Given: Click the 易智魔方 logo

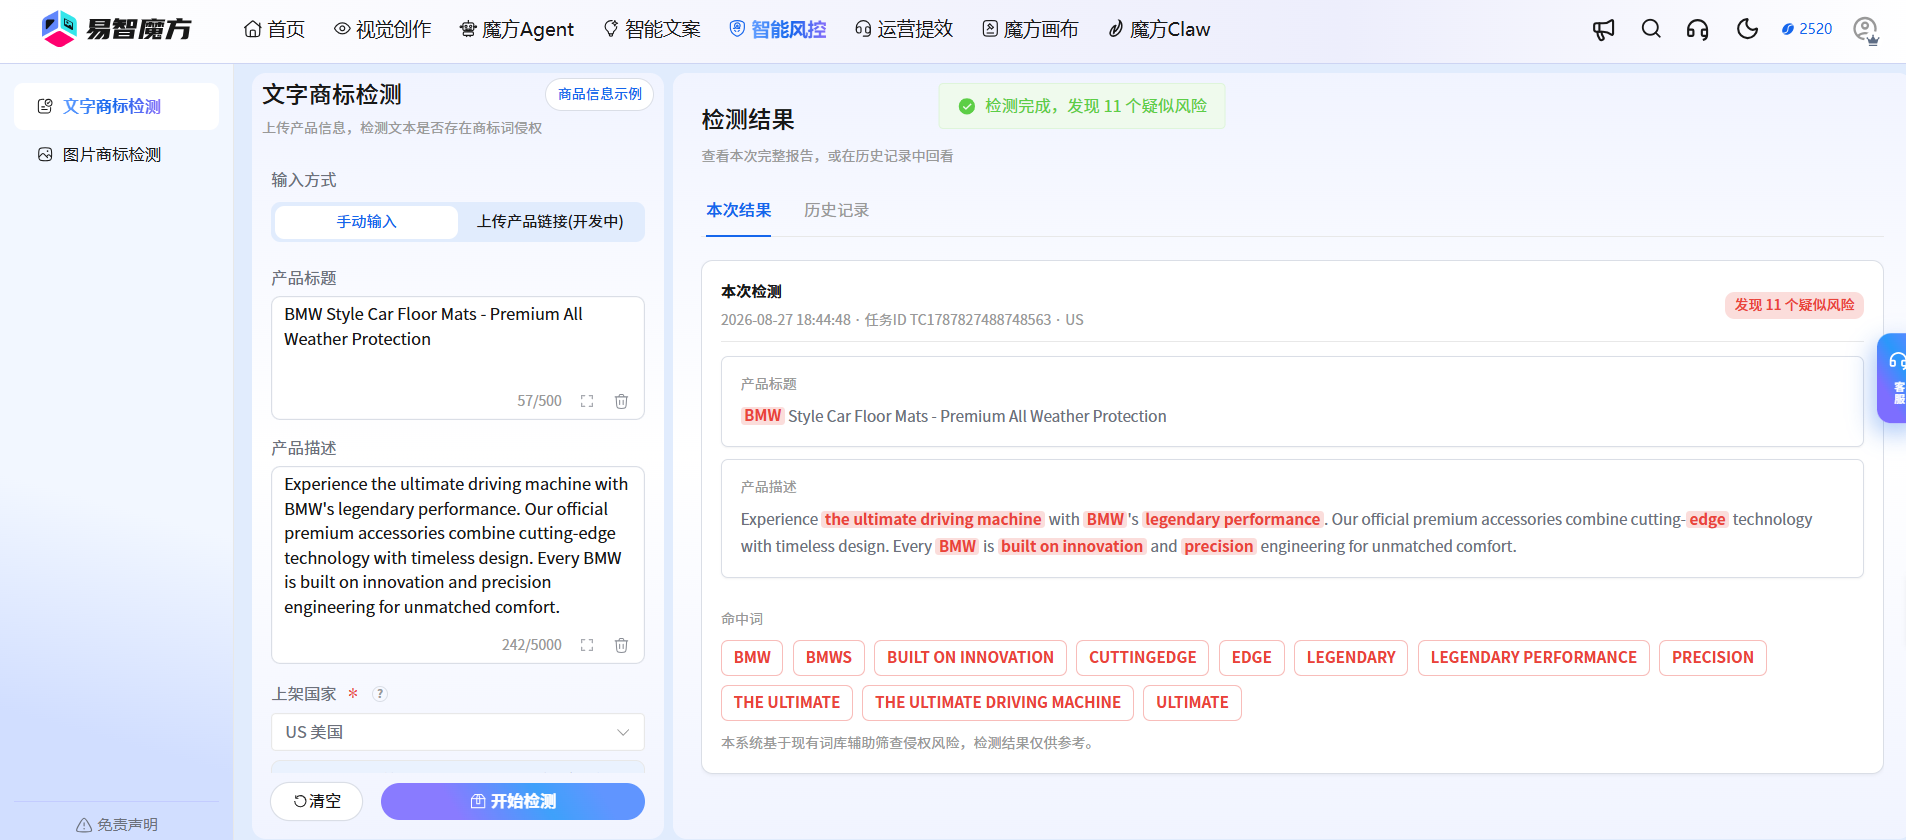Looking at the screenshot, I should click(116, 29).
